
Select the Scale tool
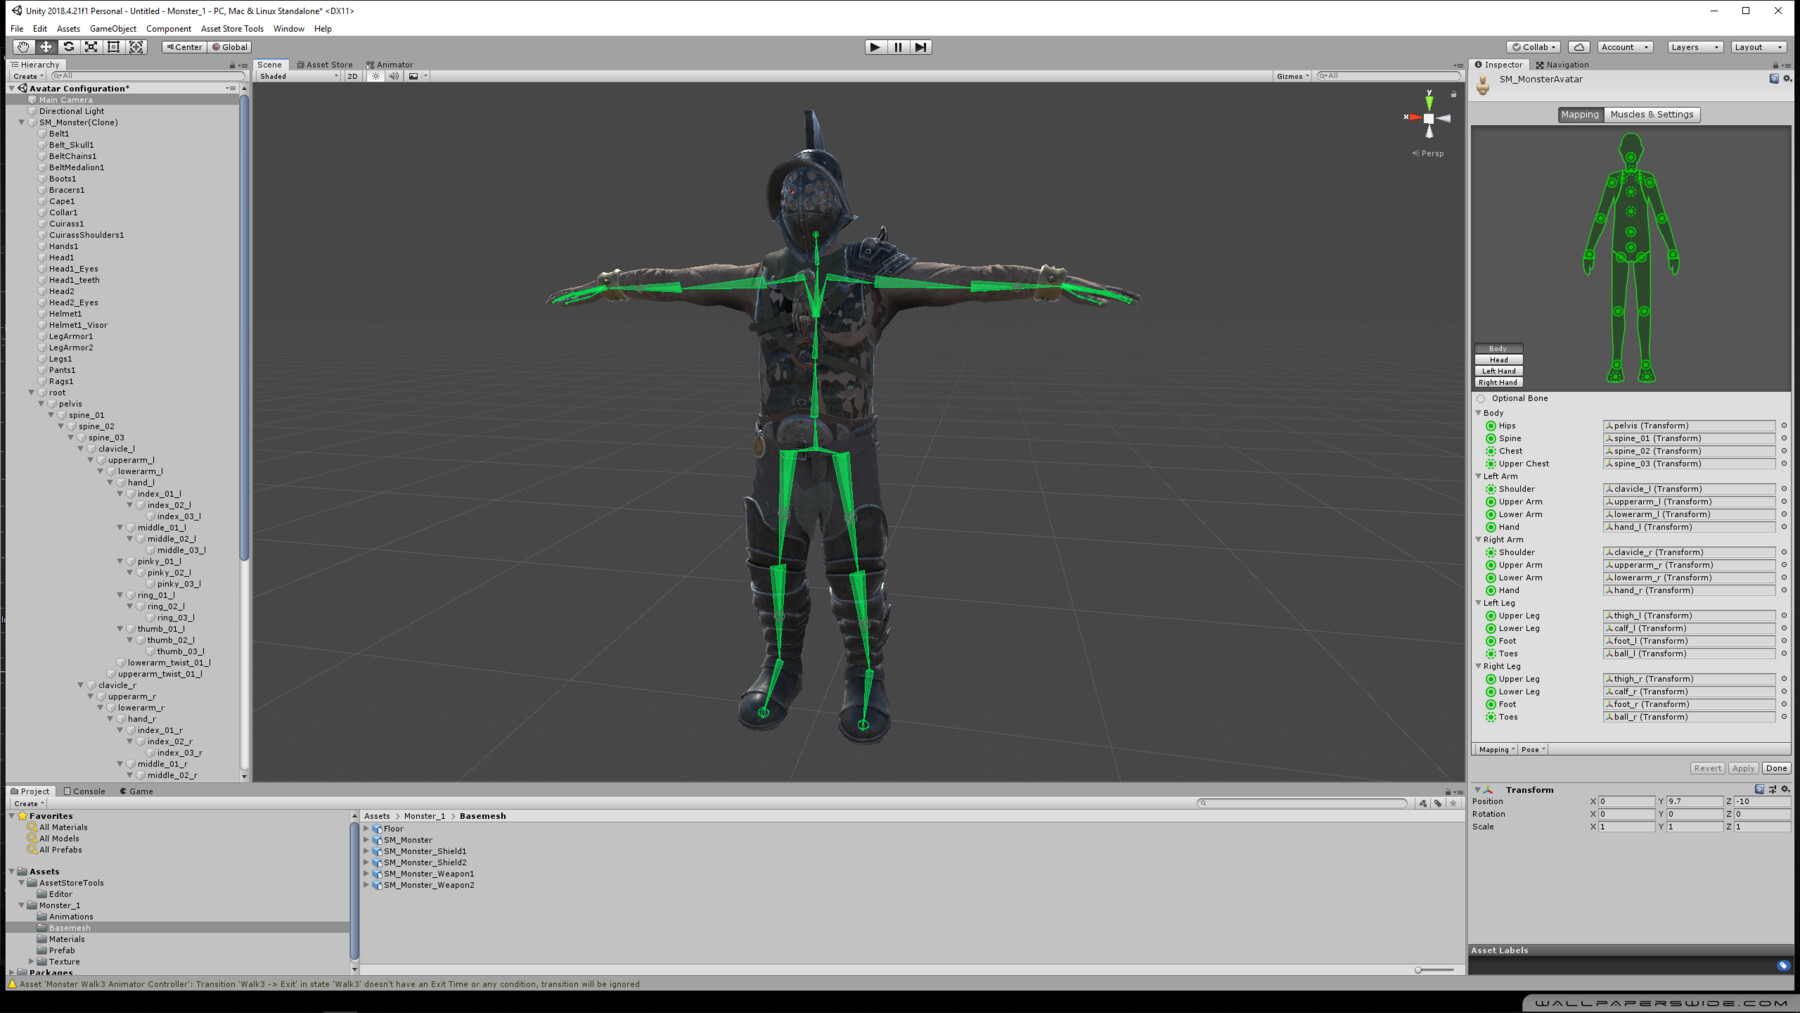coord(91,47)
